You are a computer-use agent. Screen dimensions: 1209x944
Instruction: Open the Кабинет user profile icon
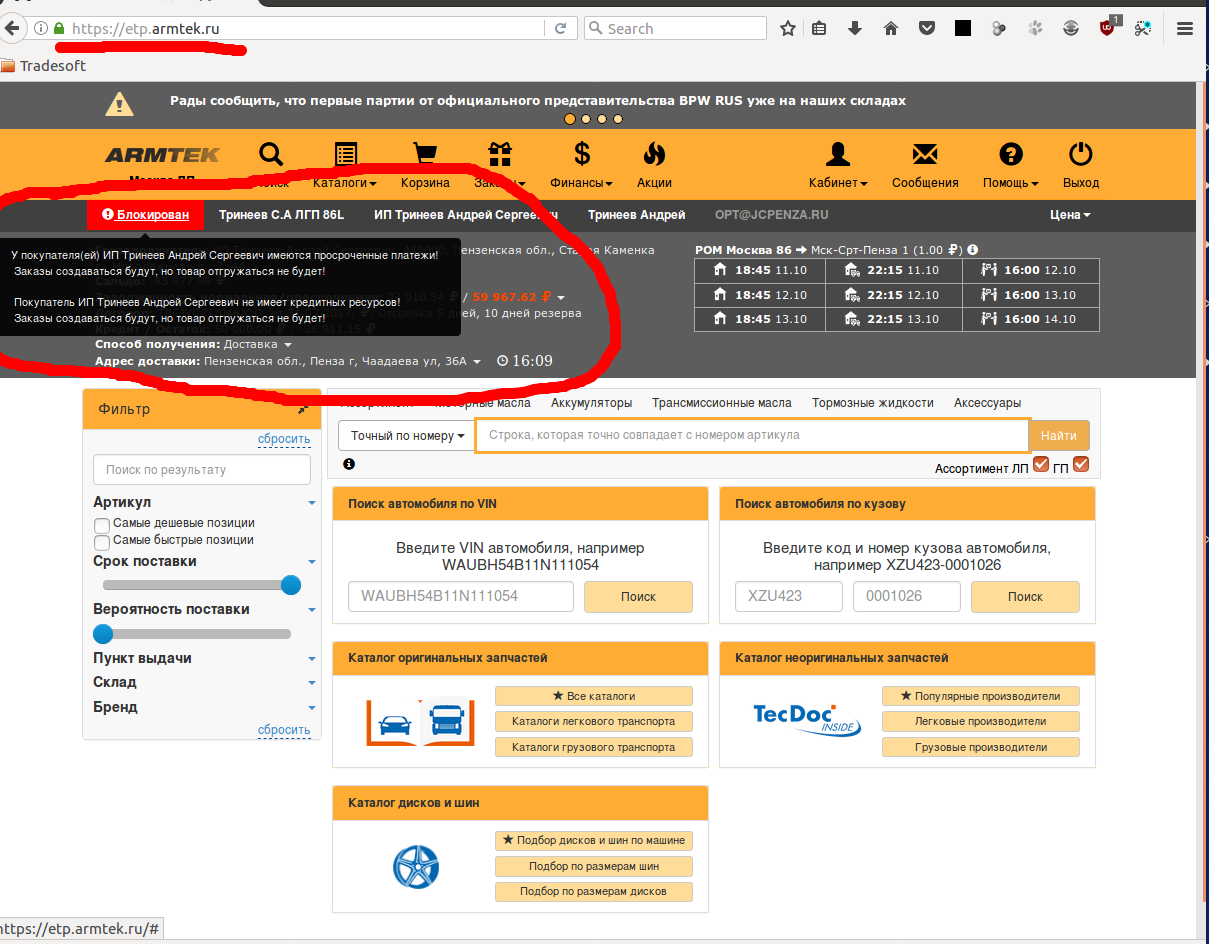pyautogui.click(x=837, y=154)
